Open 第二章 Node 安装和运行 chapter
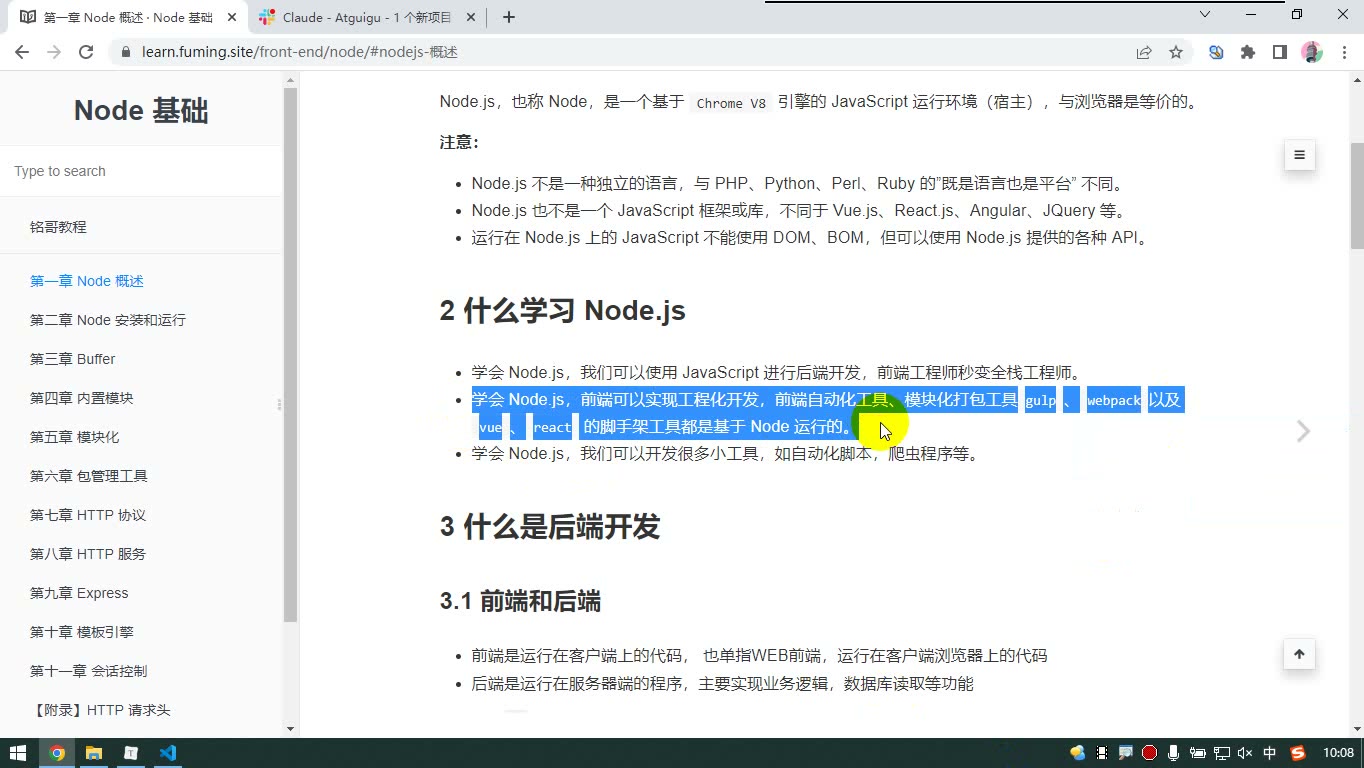The height and width of the screenshot is (768, 1364). click(x=108, y=320)
